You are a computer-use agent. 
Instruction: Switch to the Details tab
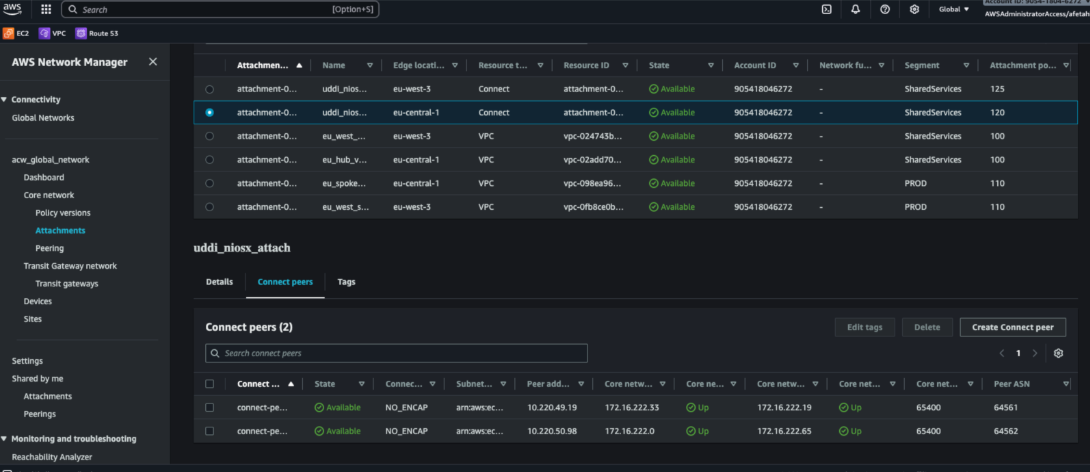(219, 282)
